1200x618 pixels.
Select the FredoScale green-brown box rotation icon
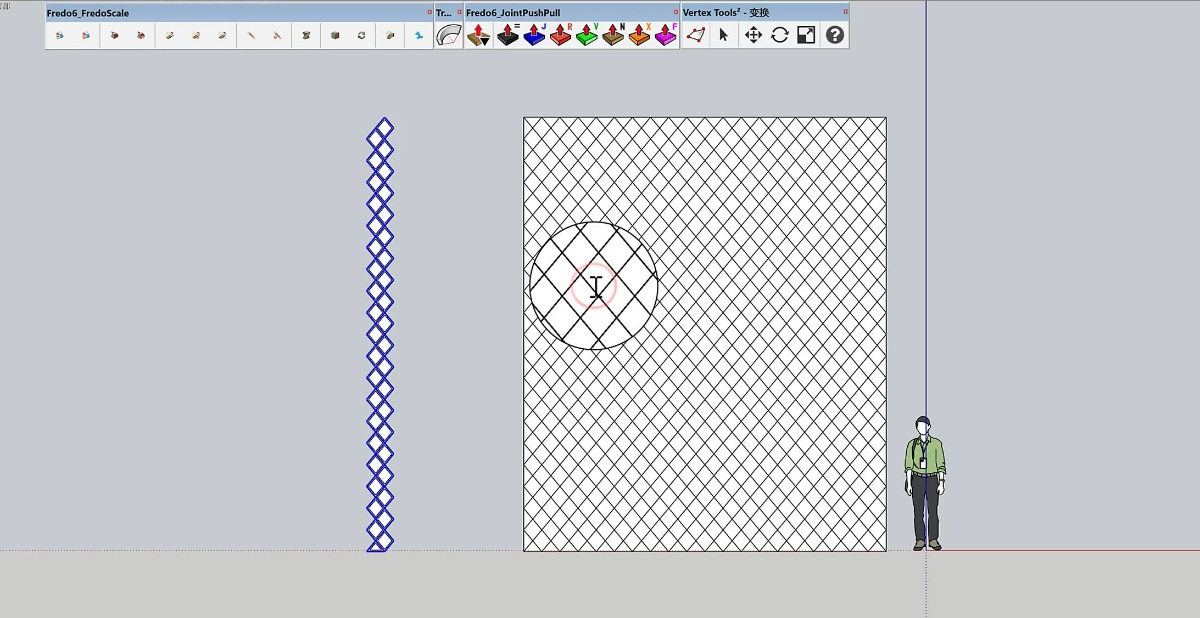point(334,36)
